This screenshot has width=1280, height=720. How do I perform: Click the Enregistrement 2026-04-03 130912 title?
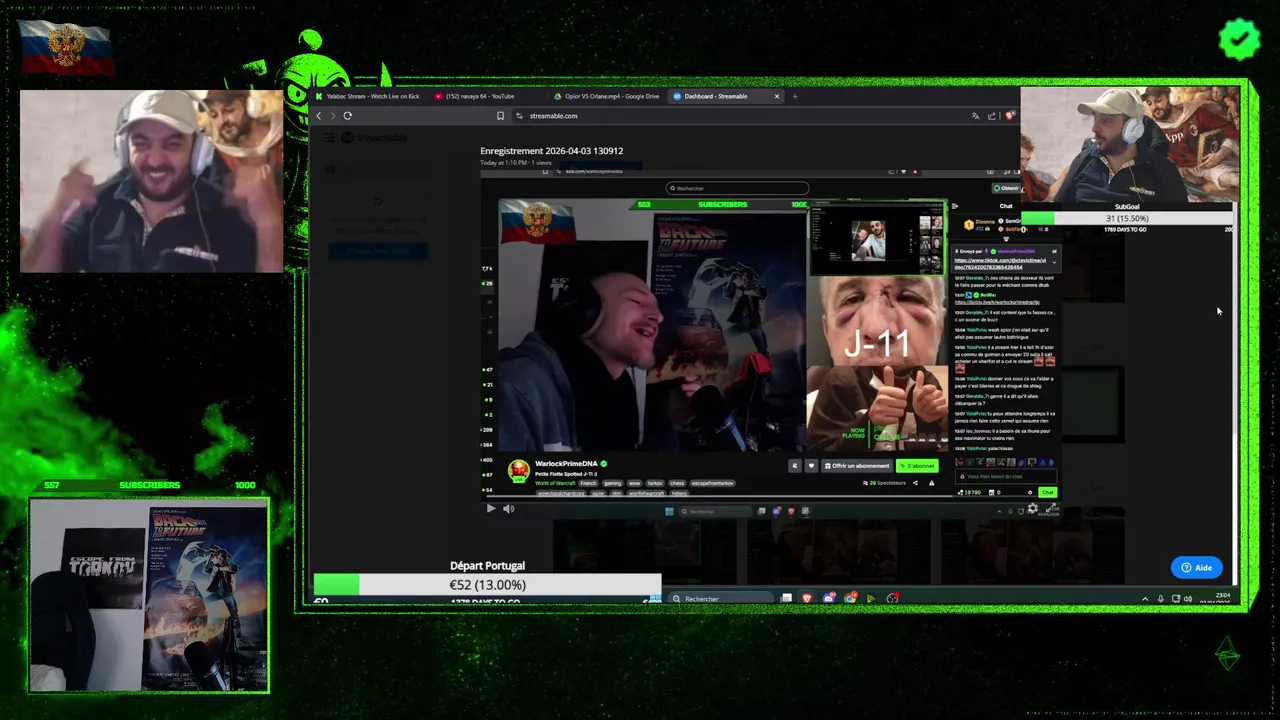click(x=551, y=151)
